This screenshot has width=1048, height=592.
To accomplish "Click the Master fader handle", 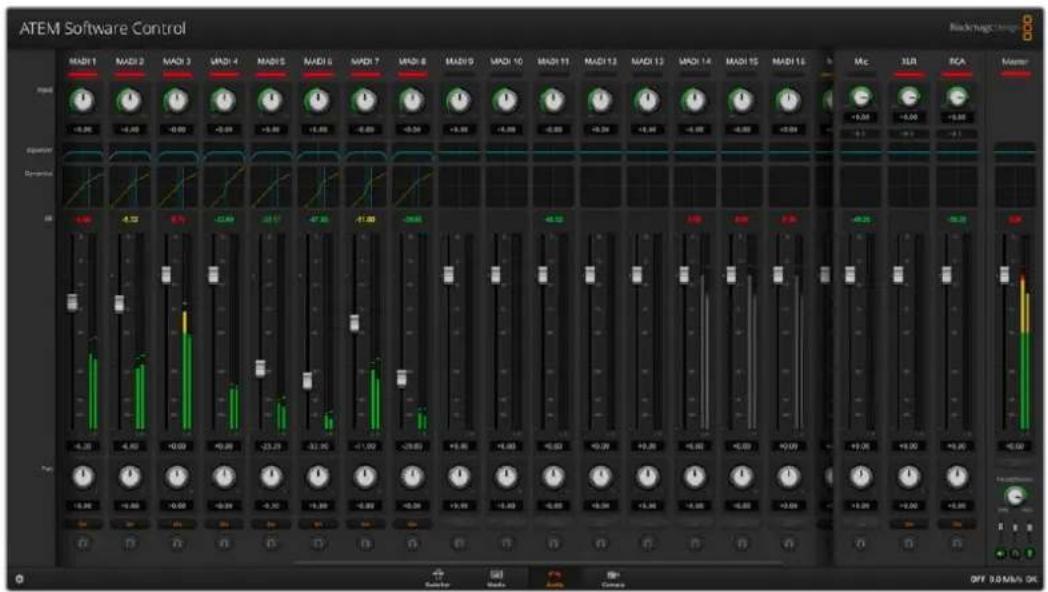I will point(1004,275).
